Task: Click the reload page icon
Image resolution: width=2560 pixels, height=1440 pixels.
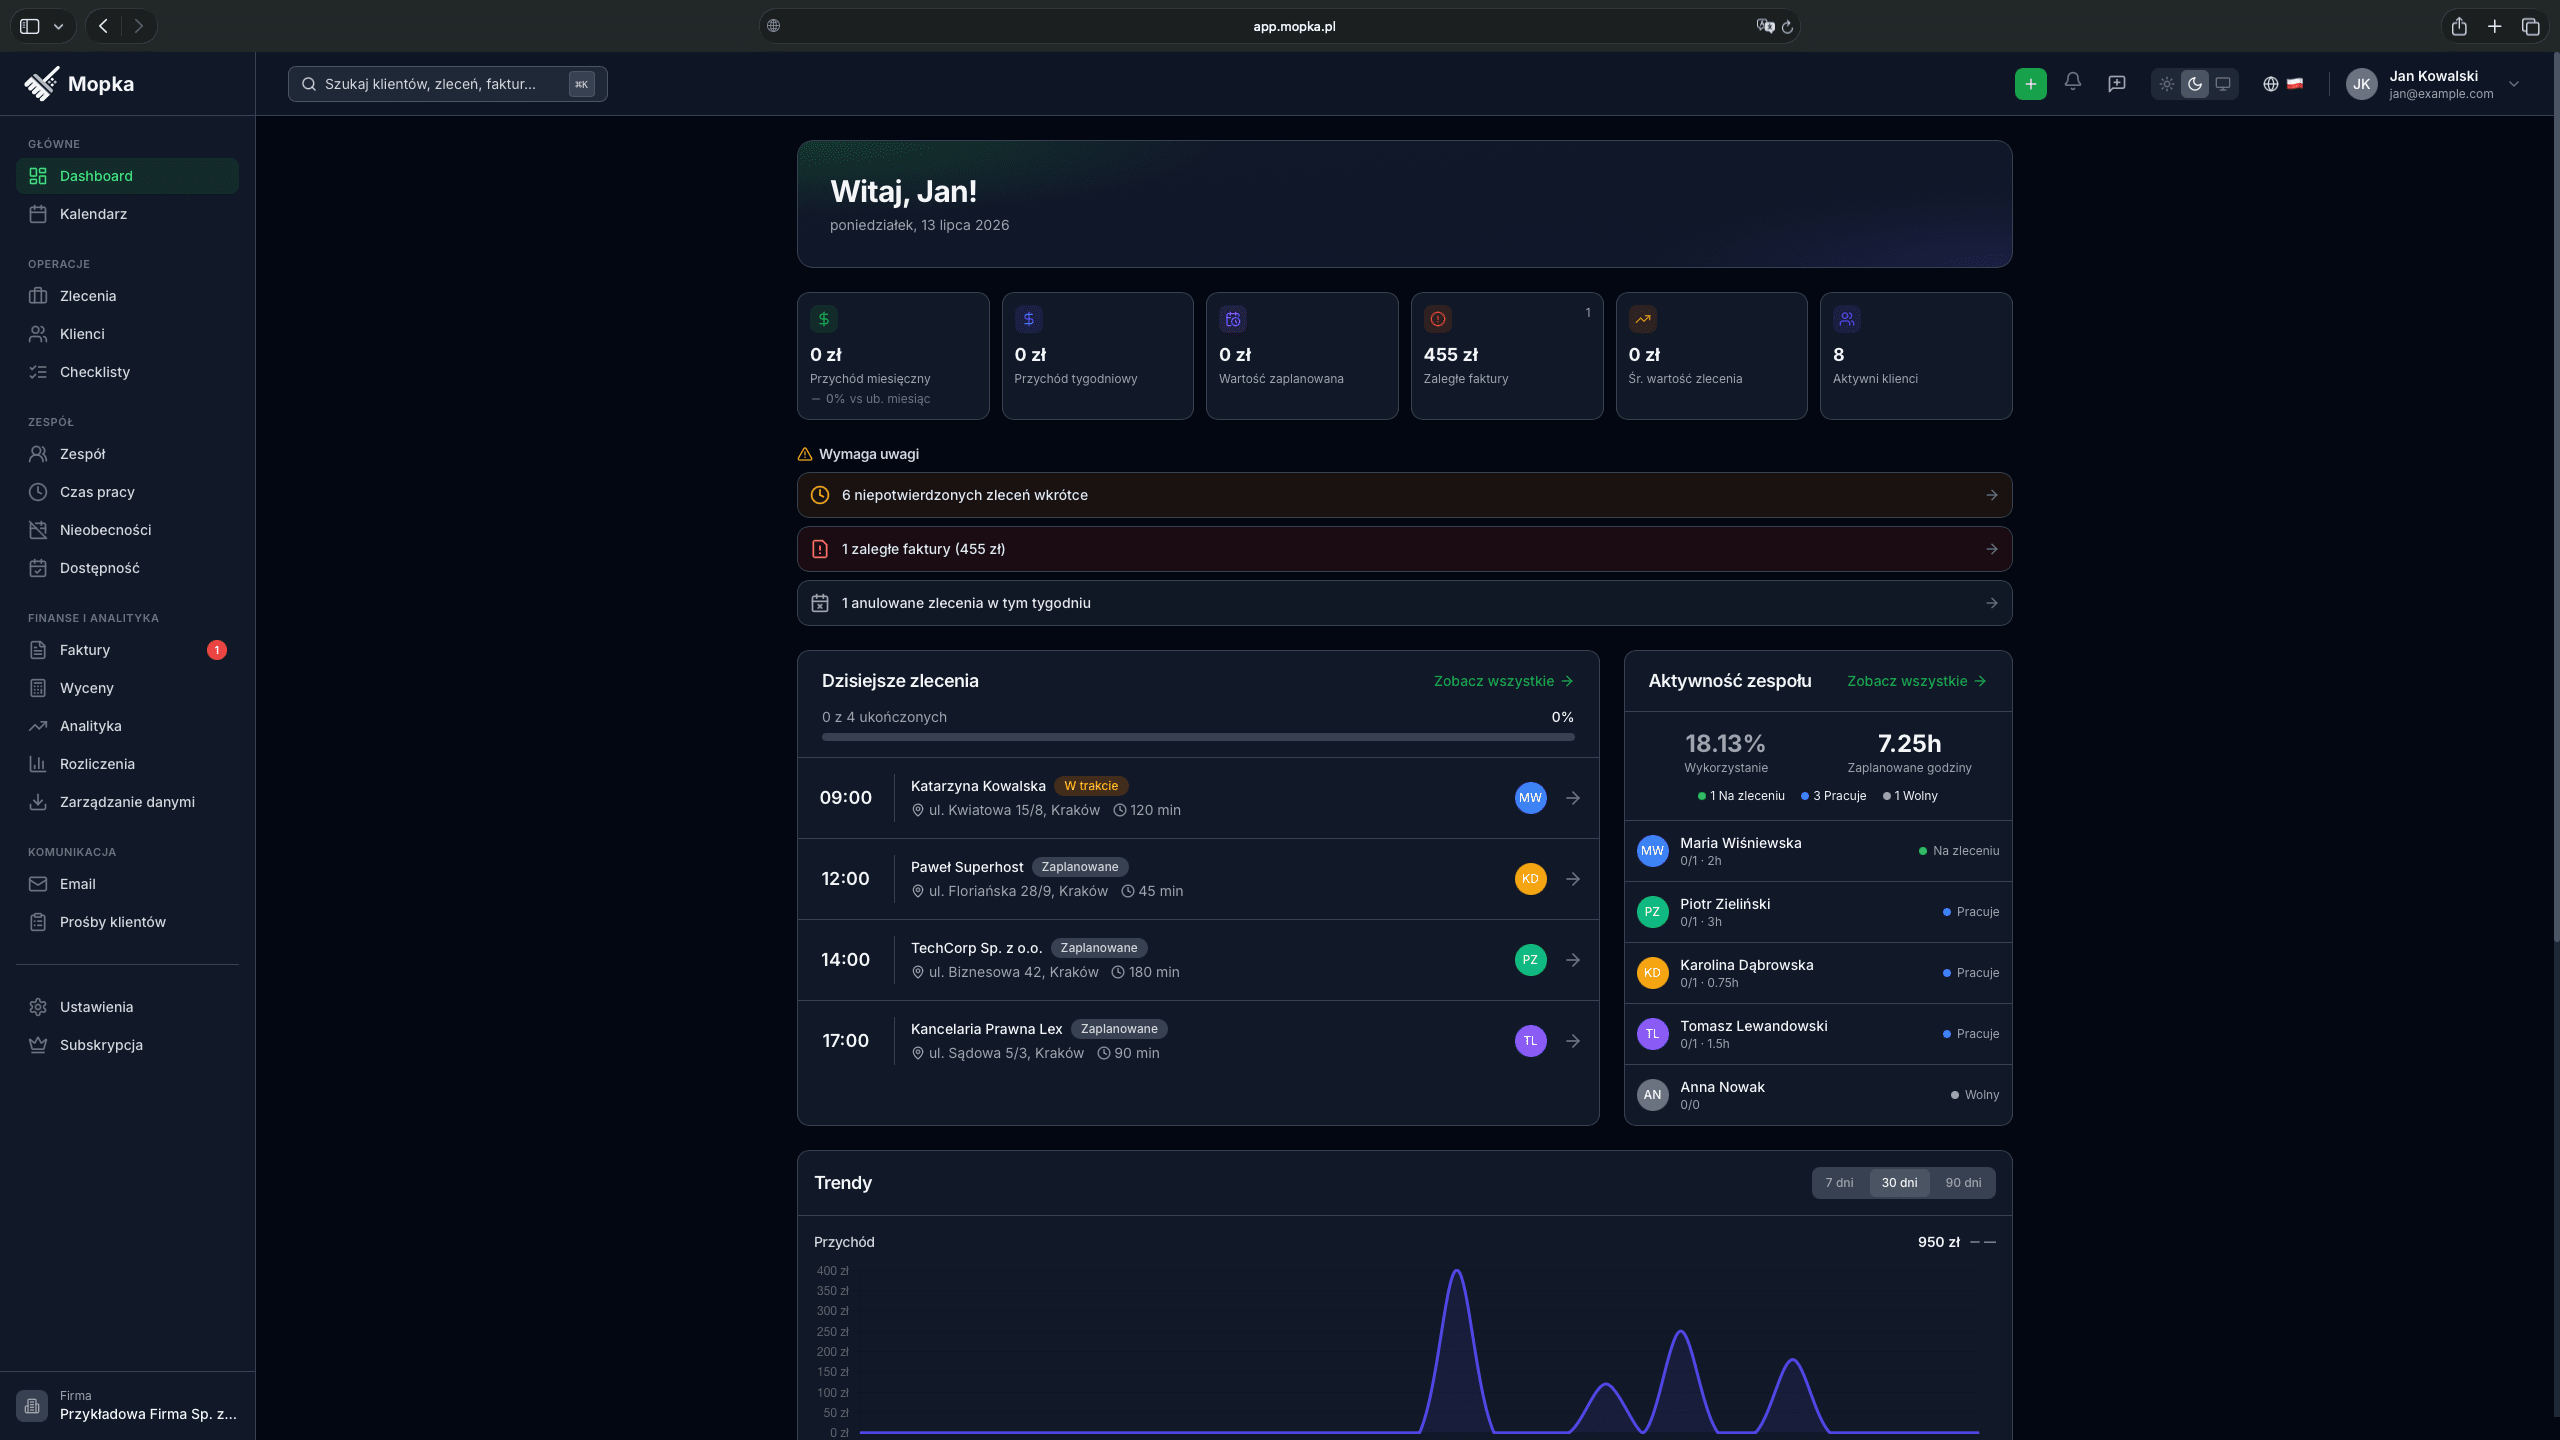Action: point(1788,27)
